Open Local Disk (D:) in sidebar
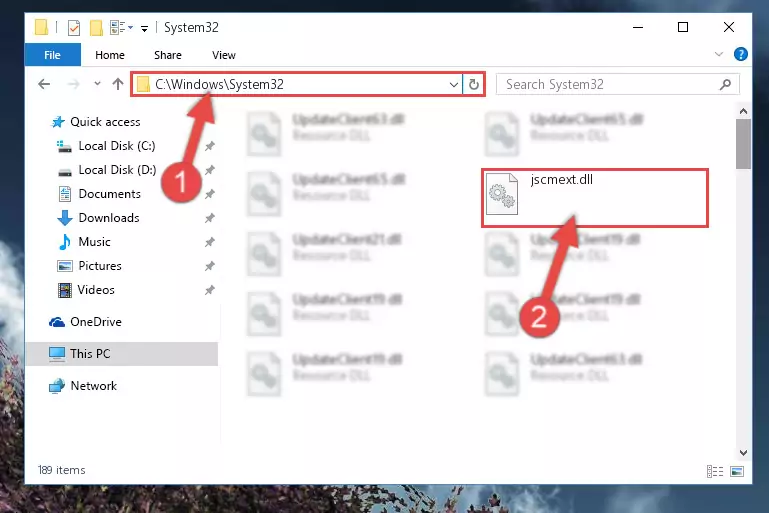 tap(106, 170)
